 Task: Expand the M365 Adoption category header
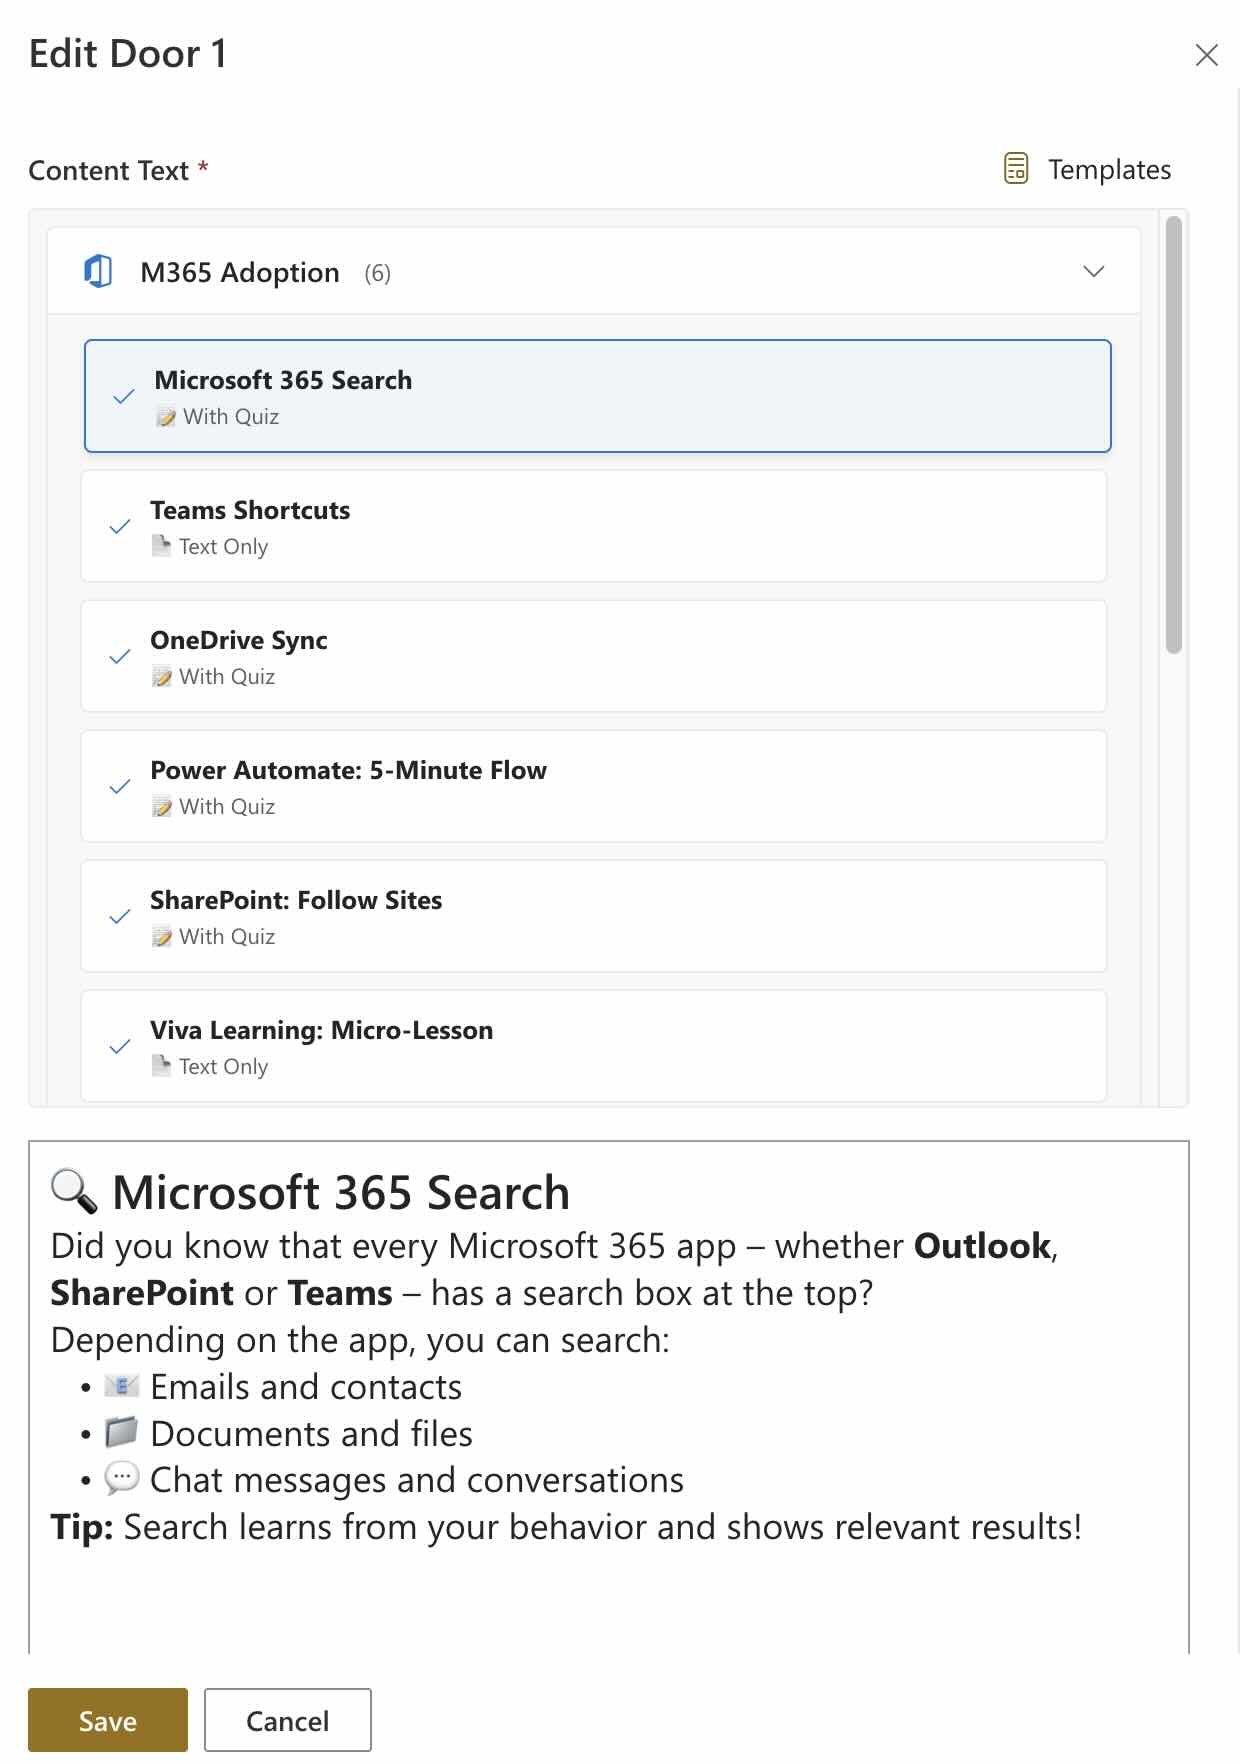pos(240,273)
